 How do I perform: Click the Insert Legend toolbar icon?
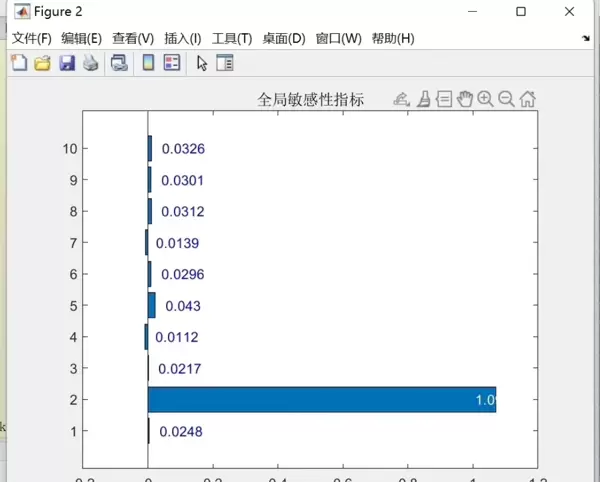tap(172, 63)
